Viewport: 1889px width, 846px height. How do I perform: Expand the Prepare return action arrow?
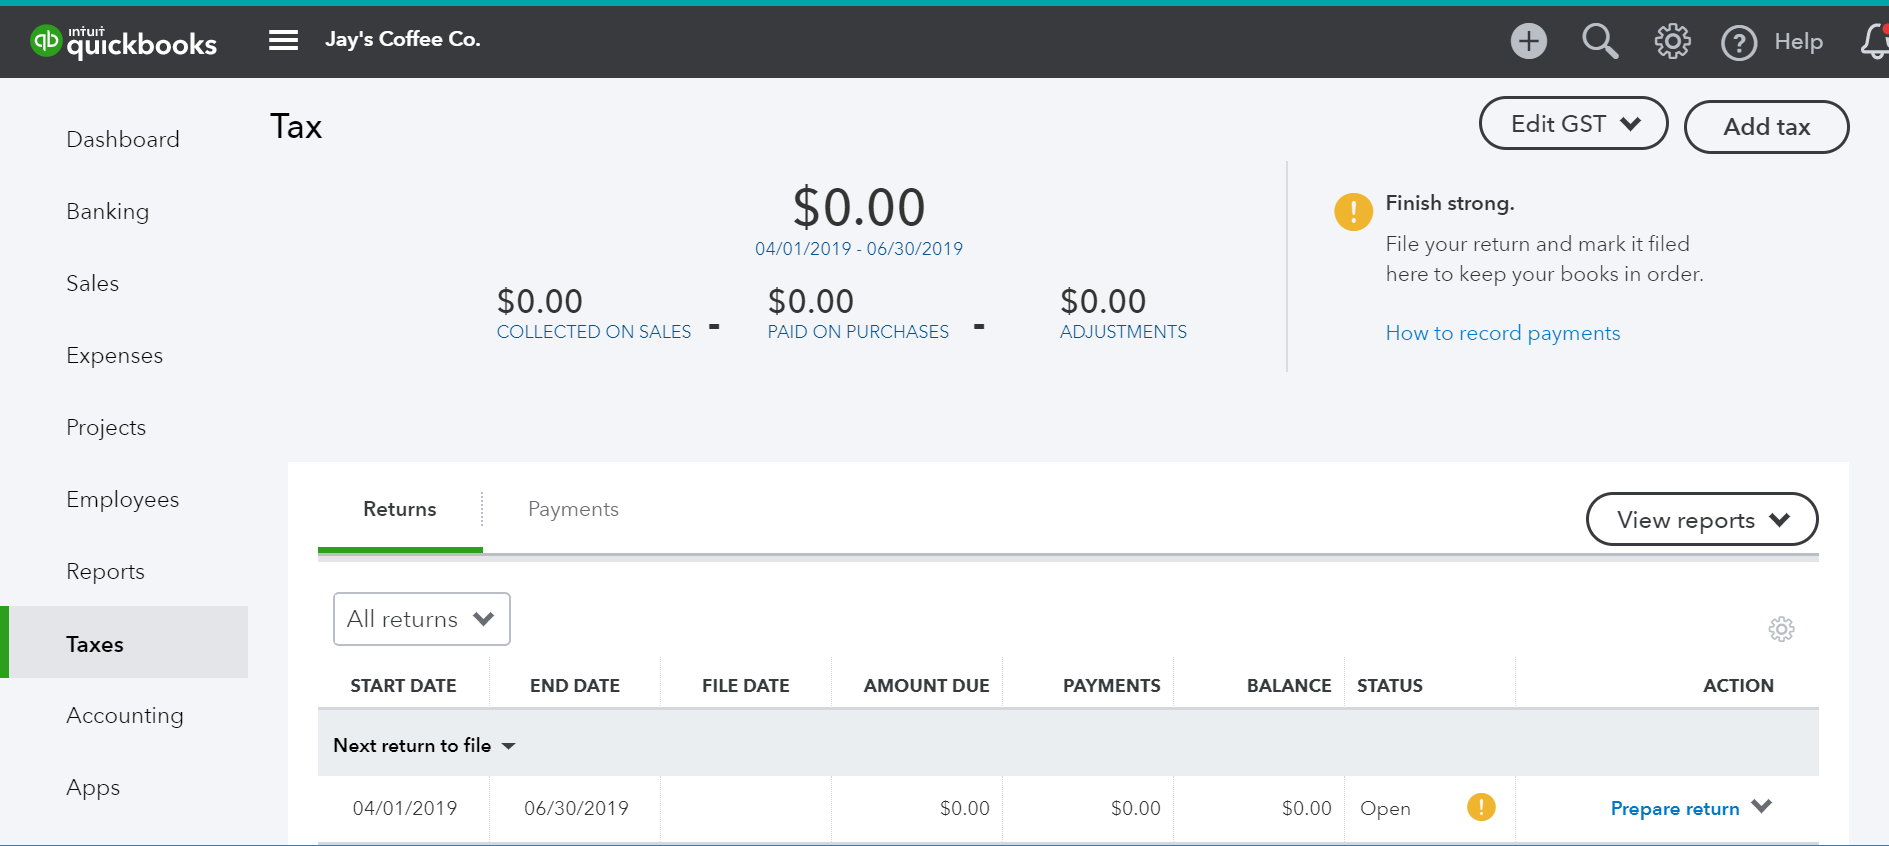(x=1762, y=806)
